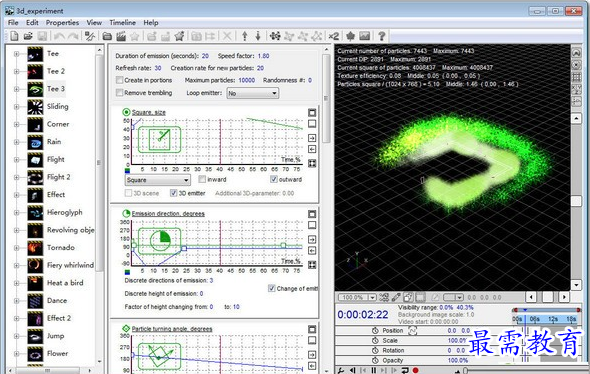The height and width of the screenshot is (374, 590).
Task: Click the x2 toolbar icon
Action: [334, 36]
